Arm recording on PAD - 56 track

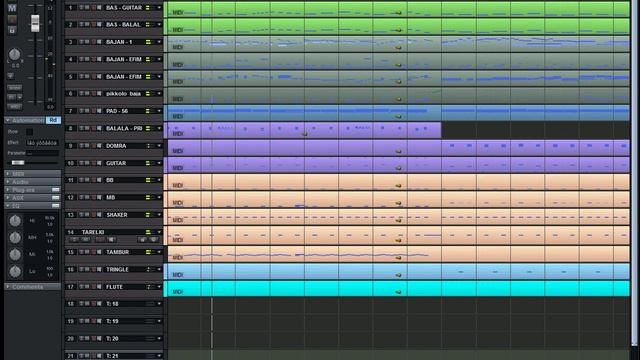point(93,111)
